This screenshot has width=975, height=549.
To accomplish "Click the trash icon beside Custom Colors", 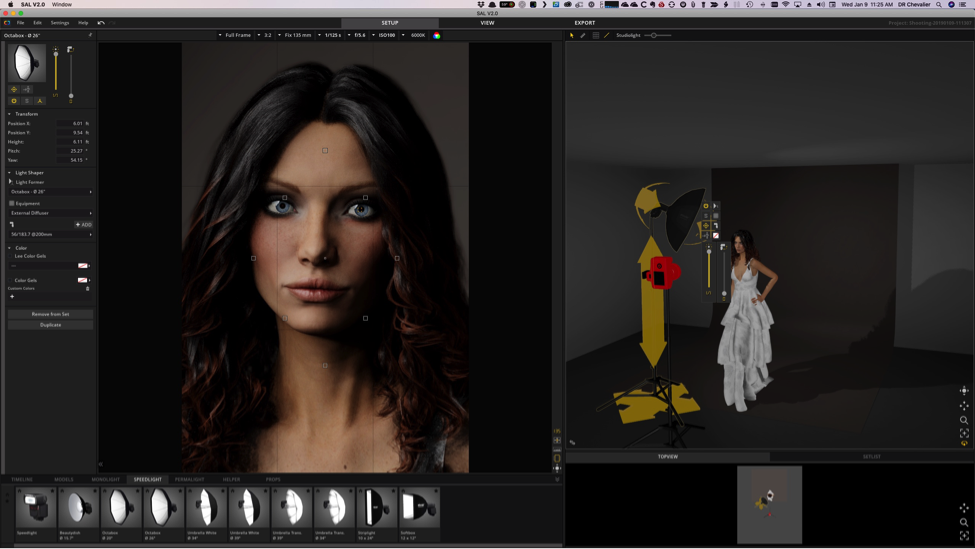I will (88, 288).
